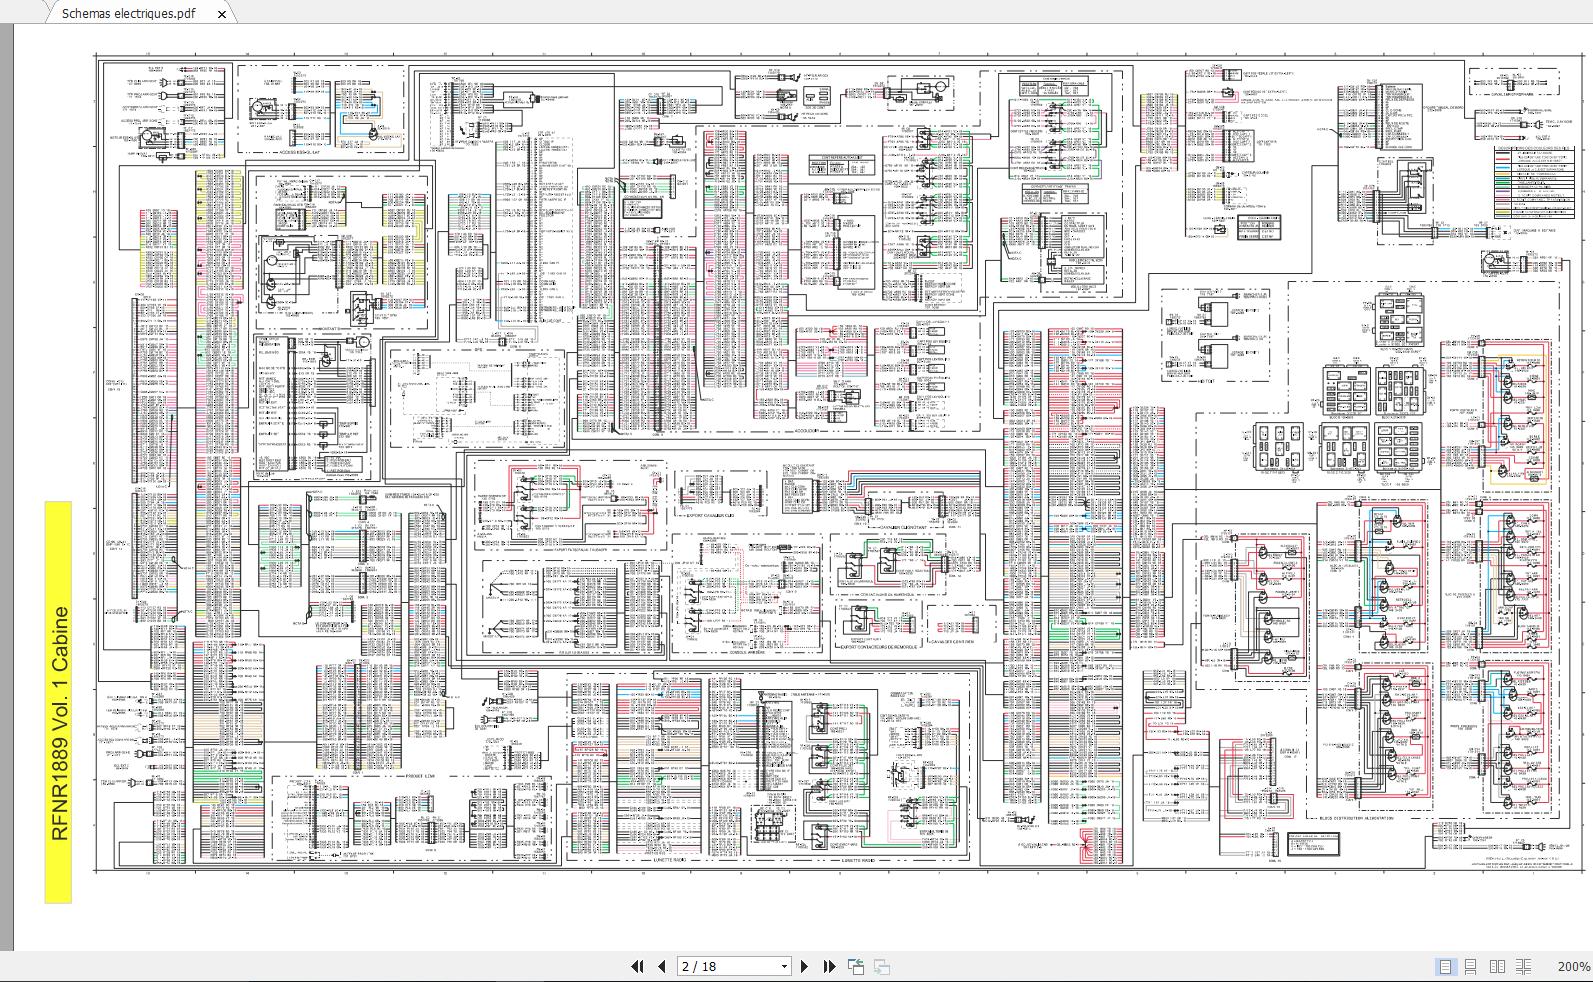The width and height of the screenshot is (1593, 982).
Task: Click the left vertical scrollbar strip
Action: pos(7,487)
